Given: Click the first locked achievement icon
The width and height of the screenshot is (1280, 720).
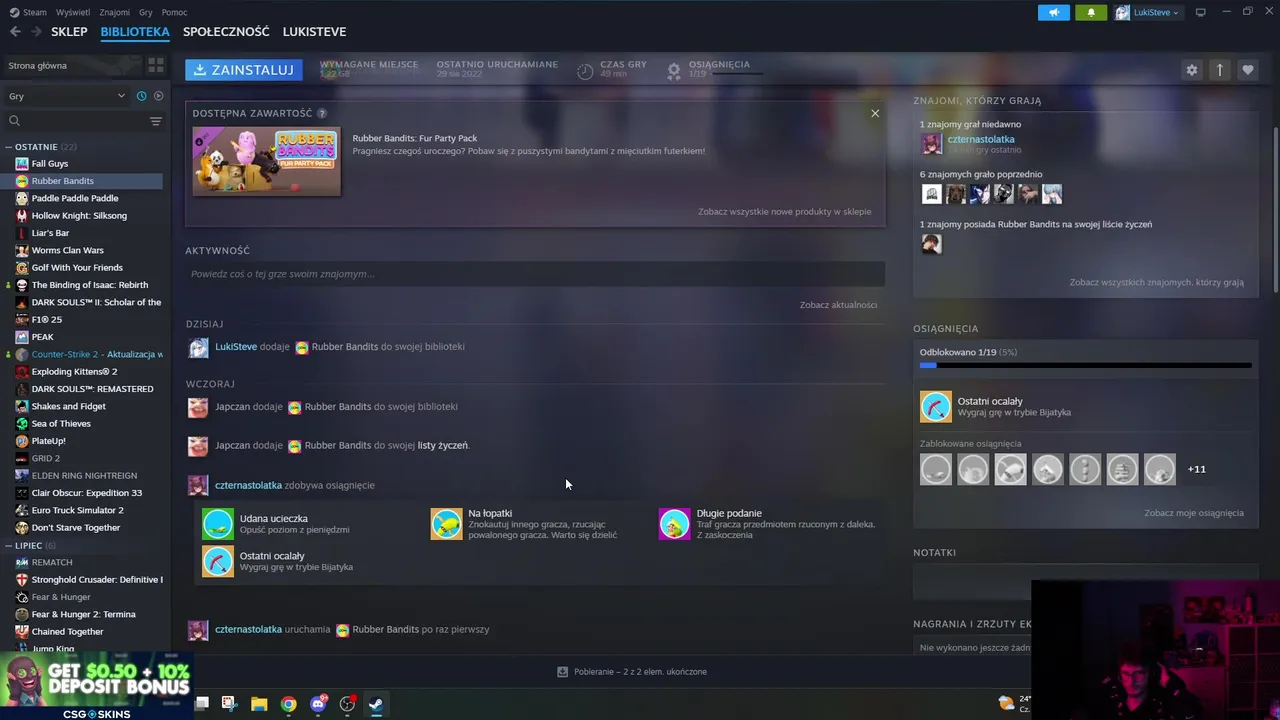Looking at the screenshot, I should pos(936,469).
